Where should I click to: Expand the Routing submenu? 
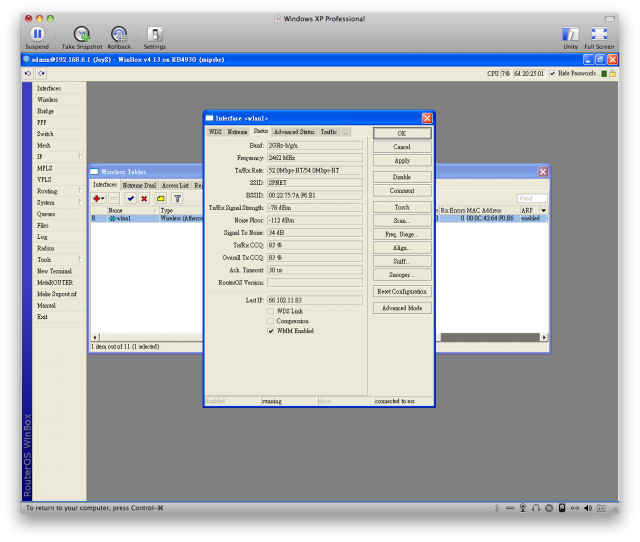pyautogui.click(x=80, y=191)
